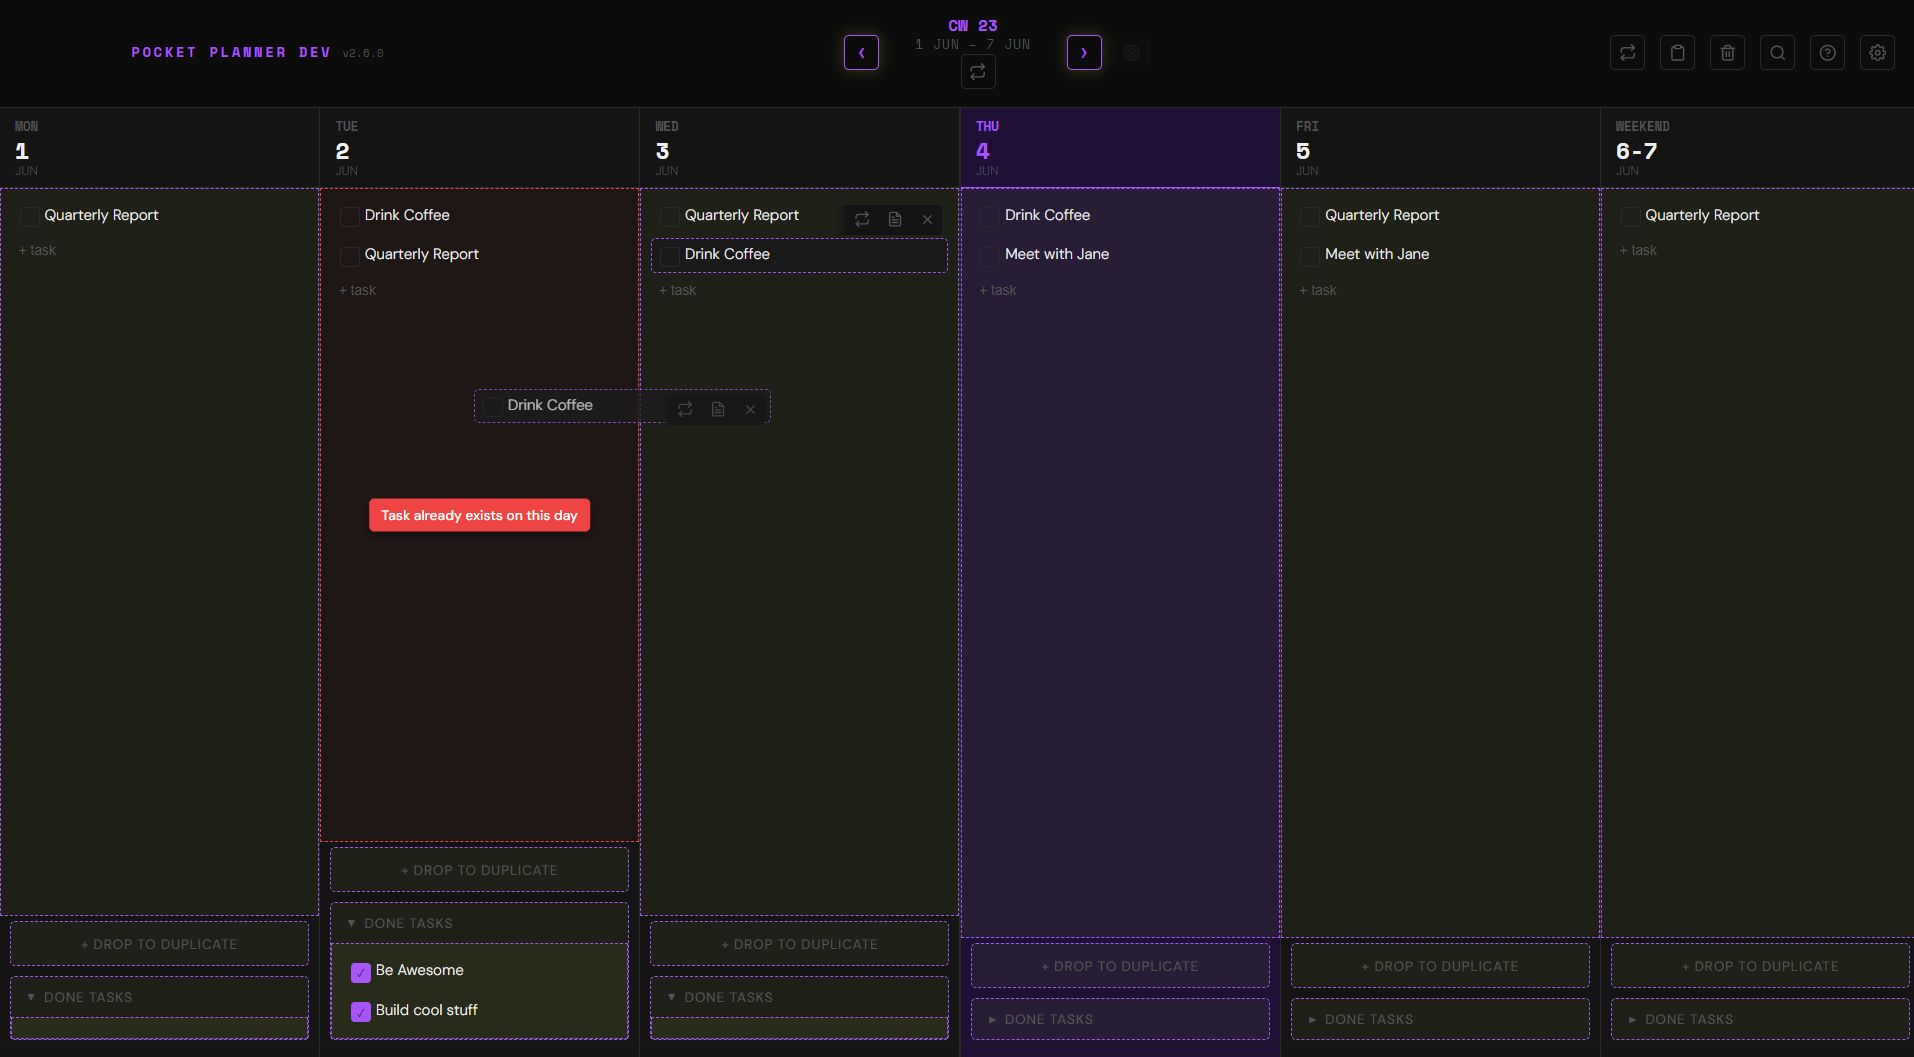Image resolution: width=1914 pixels, height=1057 pixels.
Task: Check Weekend's Quarterly Report task
Action: tap(1630, 216)
